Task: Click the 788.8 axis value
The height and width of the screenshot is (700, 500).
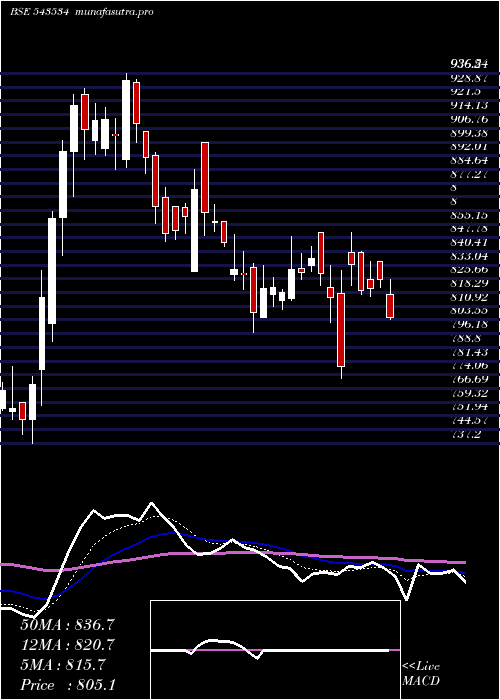Action: (x=465, y=338)
